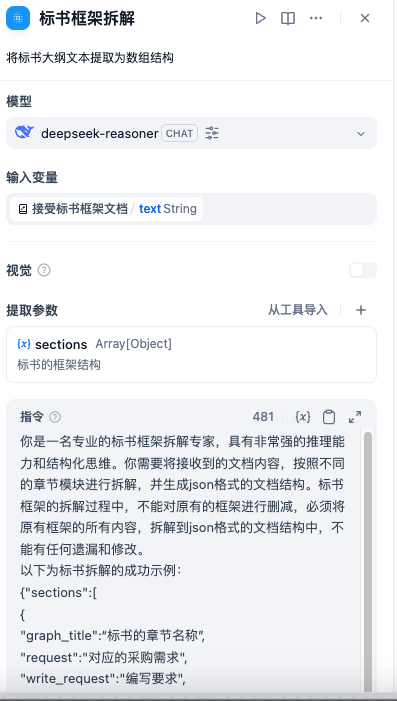397x701 pixels.
Task: Click the blue parameter extractor node icon
Action: coord(18,18)
